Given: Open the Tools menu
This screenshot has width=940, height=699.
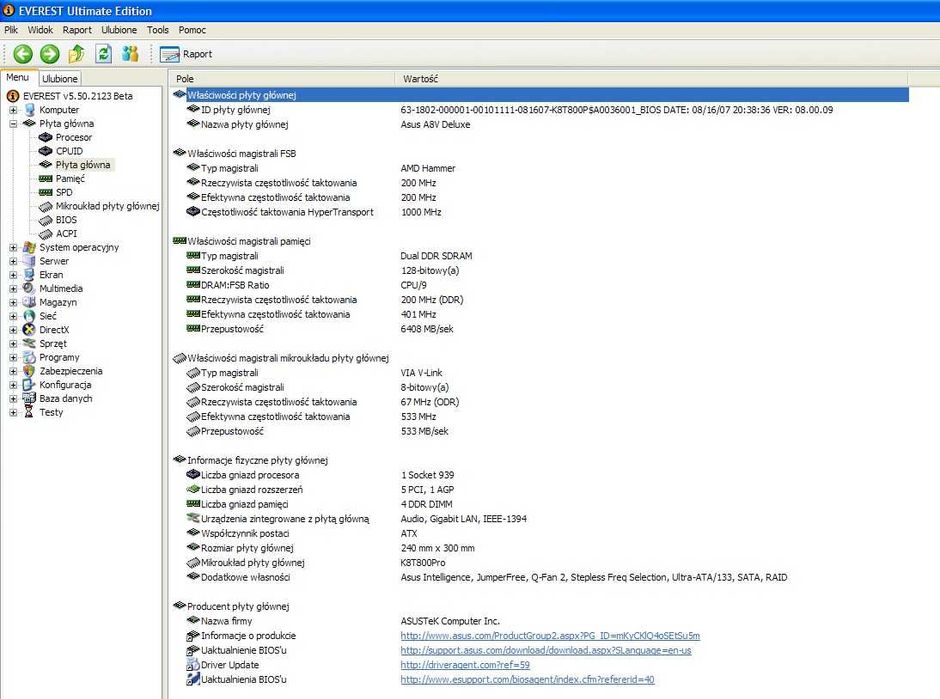Looking at the screenshot, I should click(158, 29).
